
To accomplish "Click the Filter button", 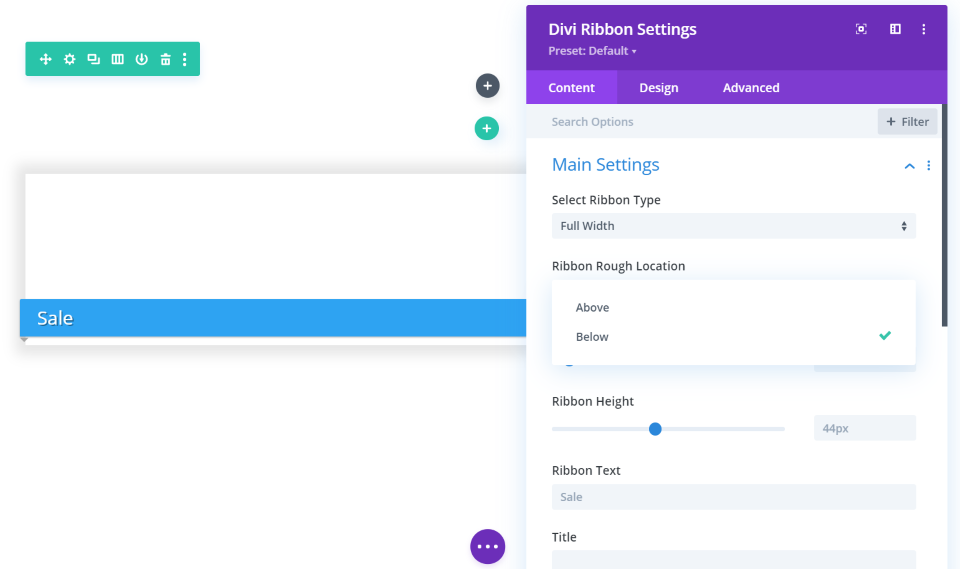I will [x=907, y=122].
